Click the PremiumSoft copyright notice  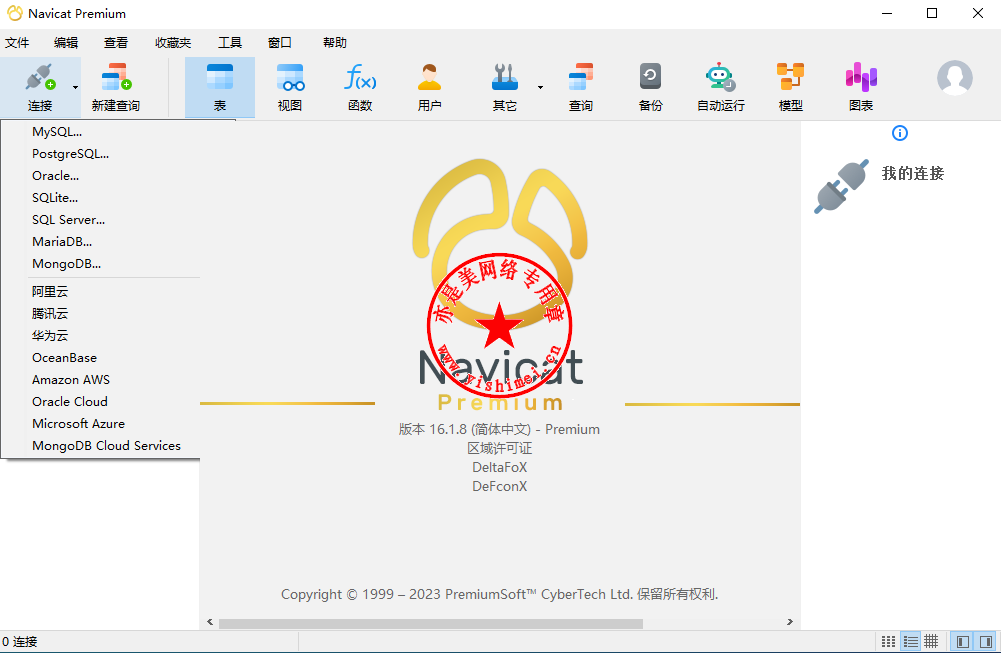[x=500, y=594]
